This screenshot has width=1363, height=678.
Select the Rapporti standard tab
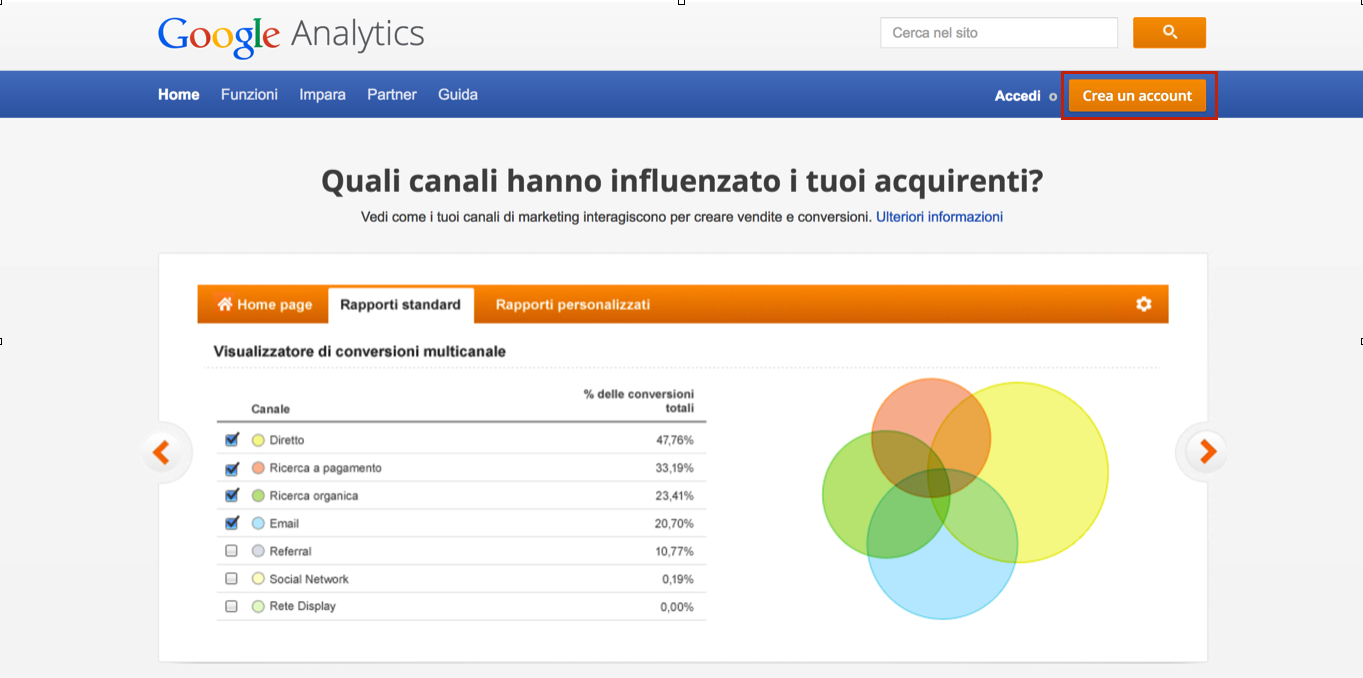(x=400, y=304)
